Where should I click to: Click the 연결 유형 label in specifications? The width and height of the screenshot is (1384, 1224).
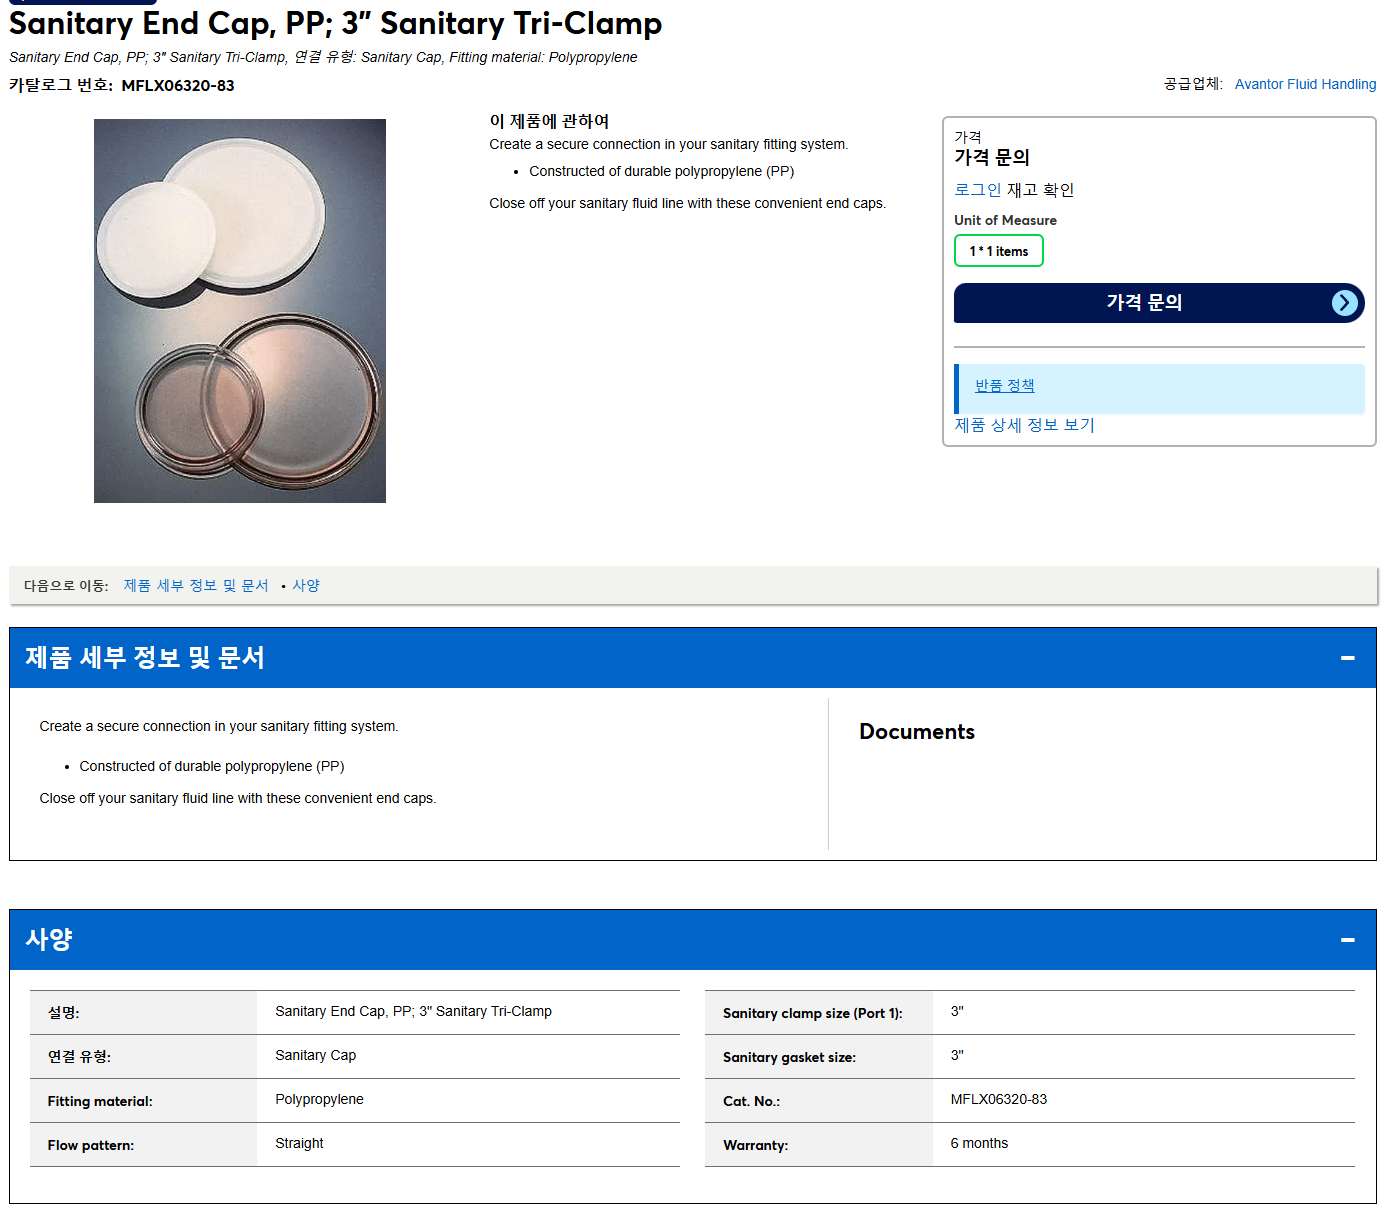click(x=79, y=1057)
